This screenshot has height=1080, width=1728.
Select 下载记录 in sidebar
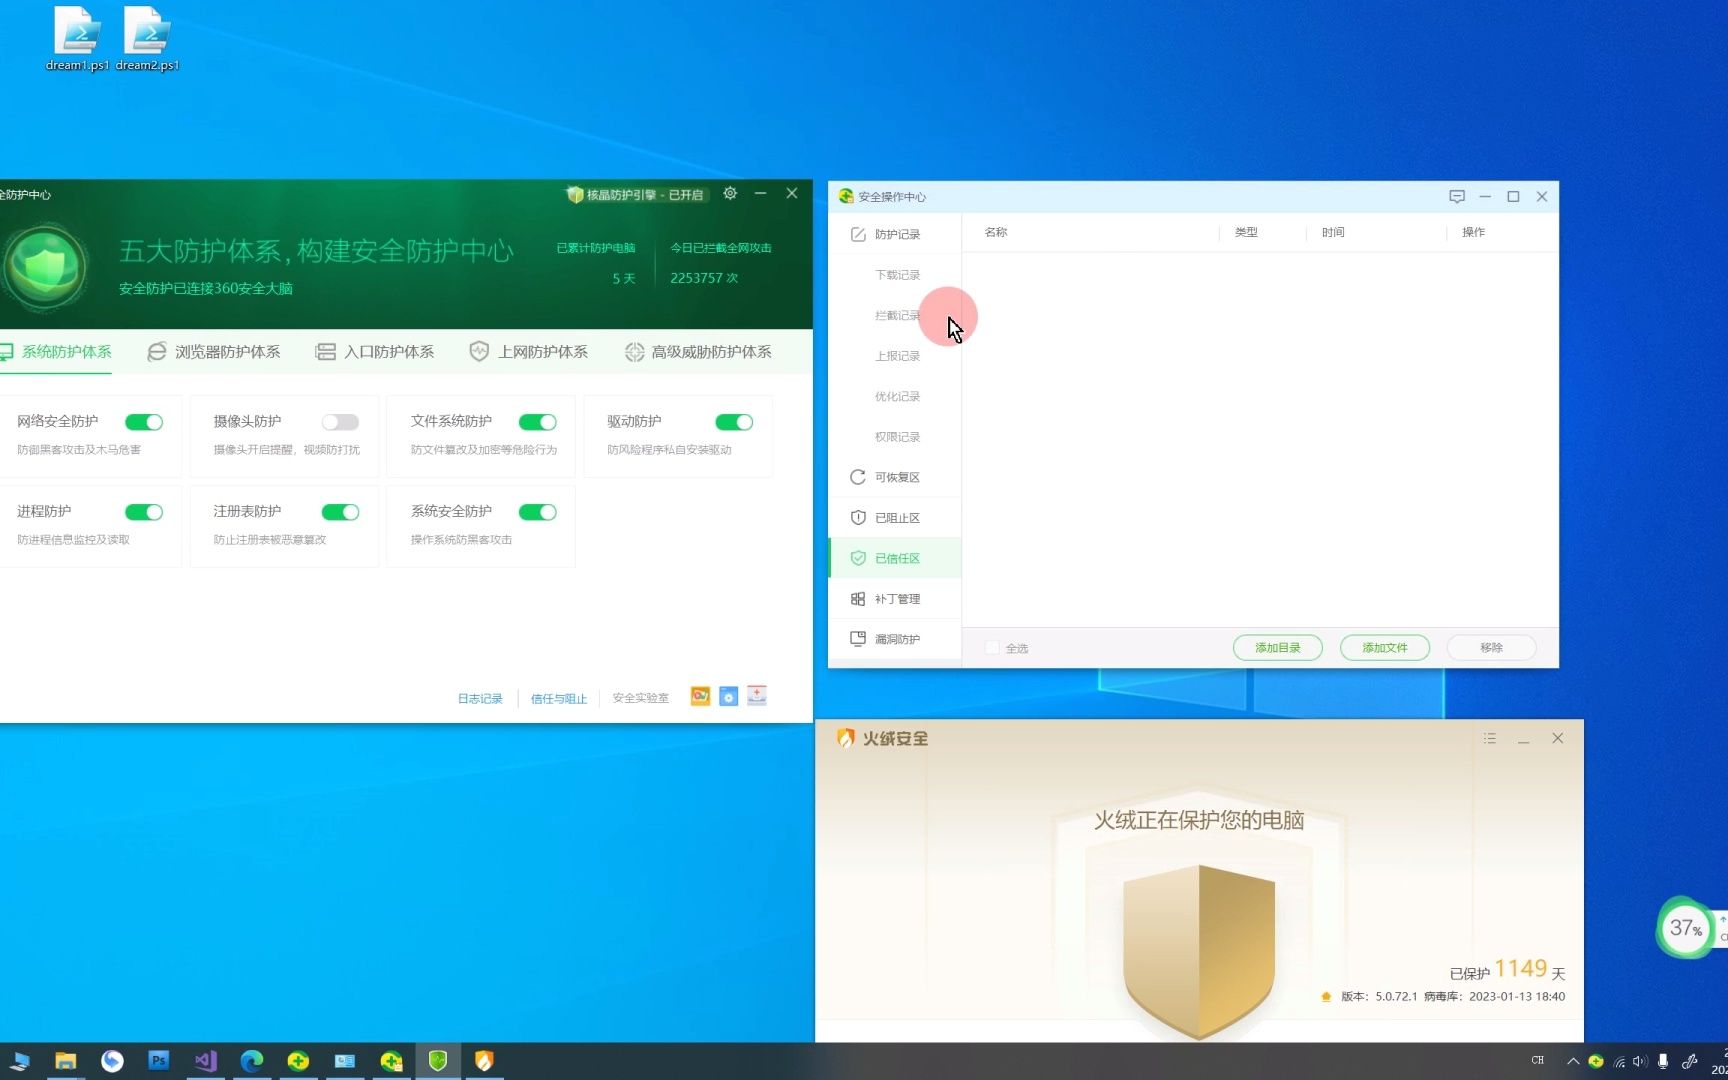click(897, 275)
